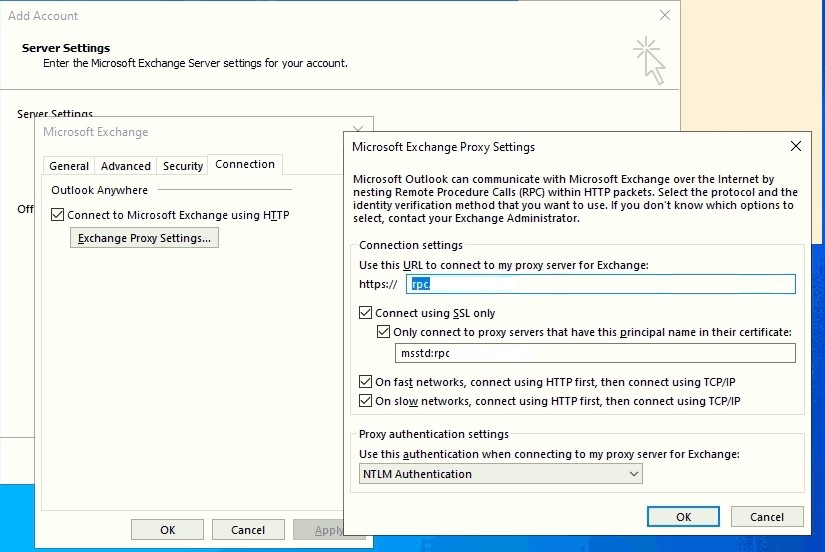This screenshot has width=825, height=552.
Task: Toggle Connect to Microsoft Exchange using HTTP
Action: click(58, 215)
